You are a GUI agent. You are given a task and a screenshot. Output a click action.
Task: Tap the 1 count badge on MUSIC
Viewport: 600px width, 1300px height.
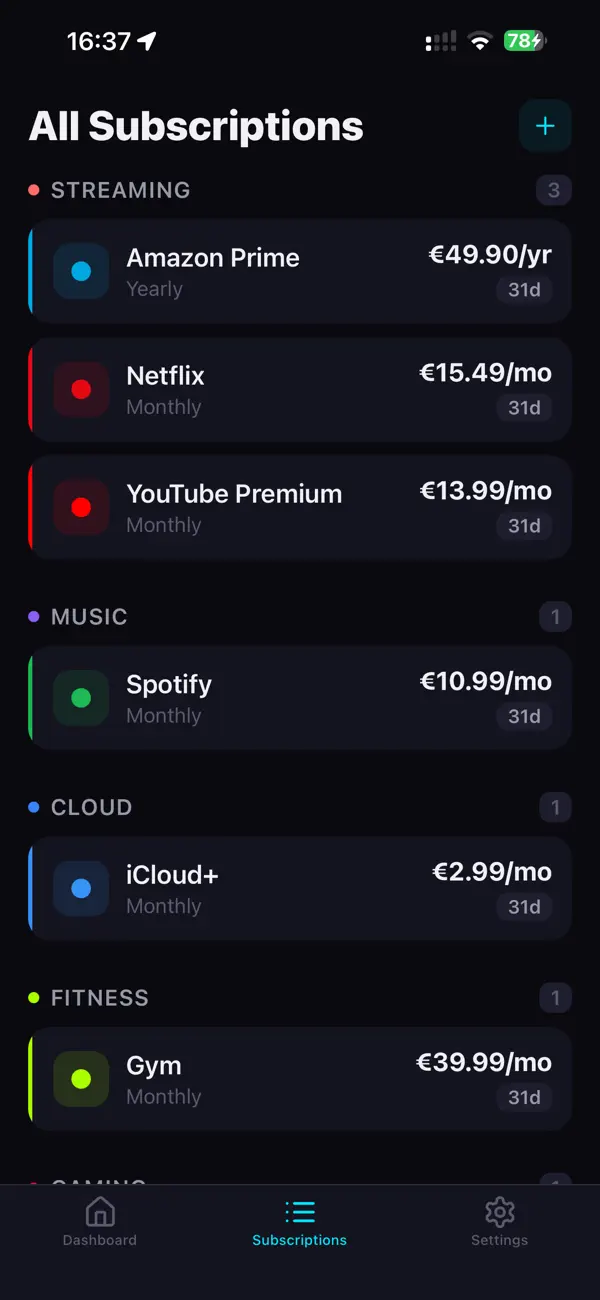(x=555, y=617)
